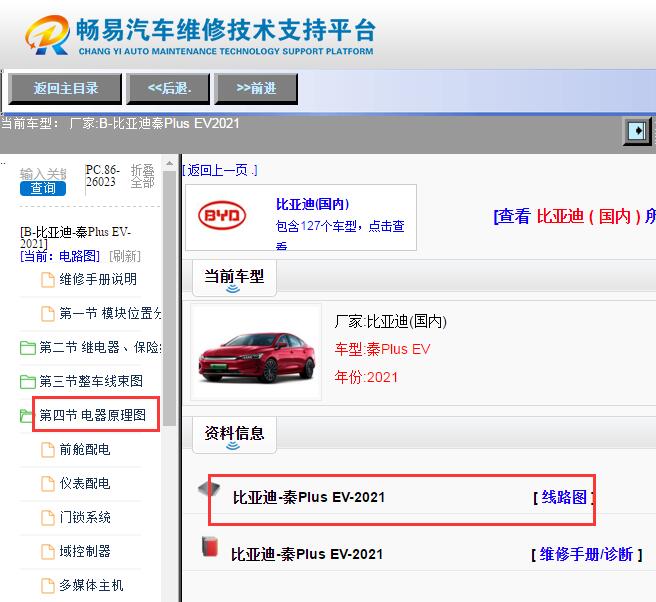
Task: Collapse the 第四节 电器原理图 folder icon
Action: [26, 415]
